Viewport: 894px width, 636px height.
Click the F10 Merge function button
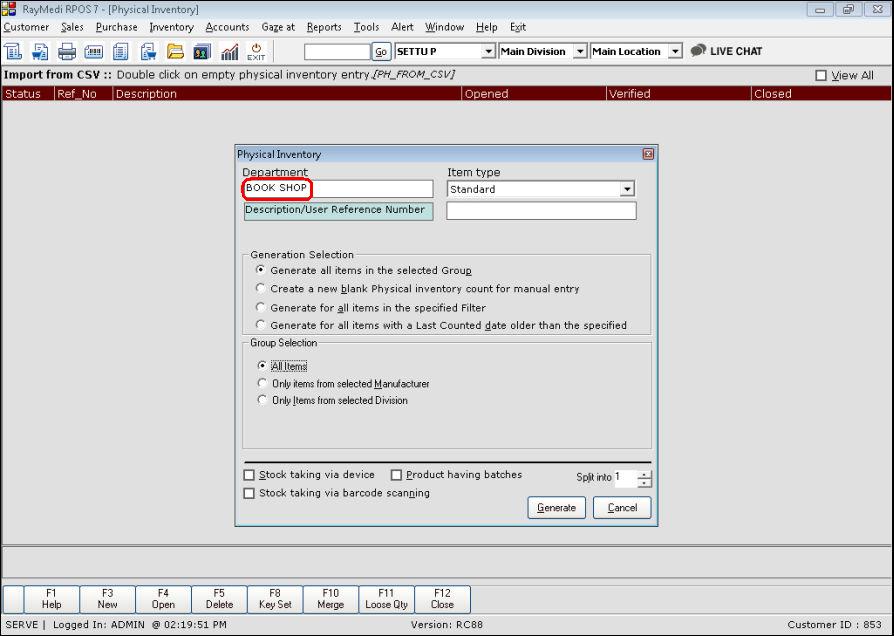(331, 599)
